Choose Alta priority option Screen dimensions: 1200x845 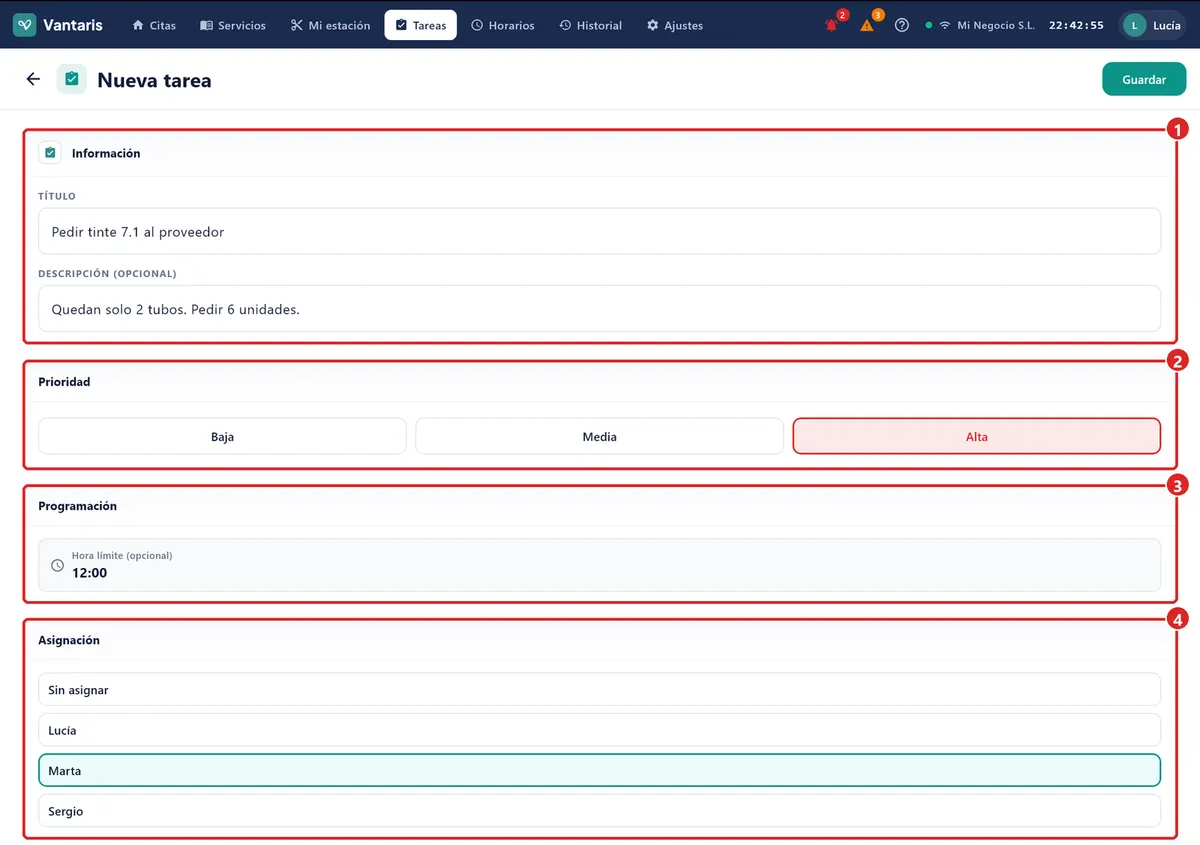pos(976,436)
